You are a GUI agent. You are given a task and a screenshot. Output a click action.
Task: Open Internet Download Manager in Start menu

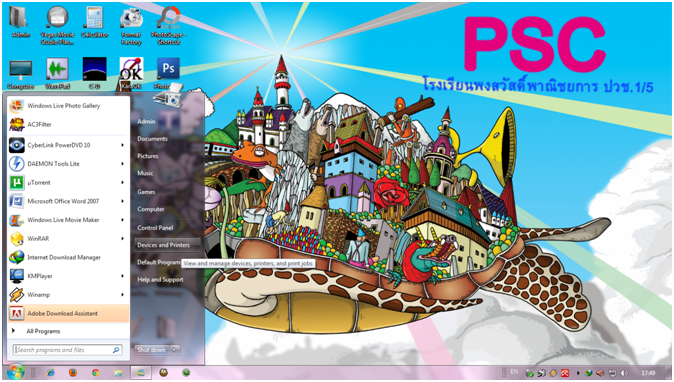click(x=69, y=257)
